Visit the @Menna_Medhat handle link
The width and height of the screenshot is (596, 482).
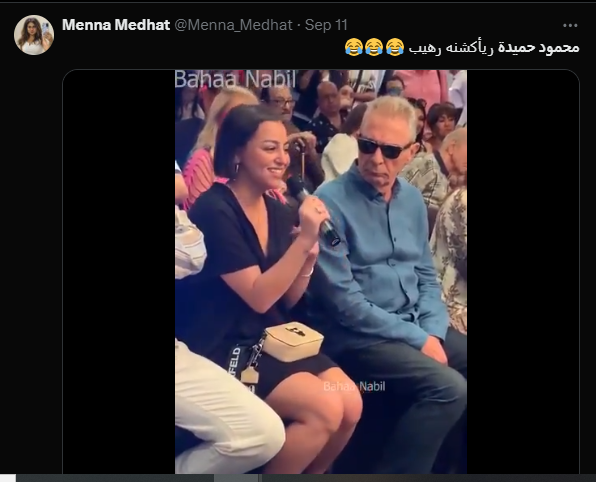tap(233, 25)
